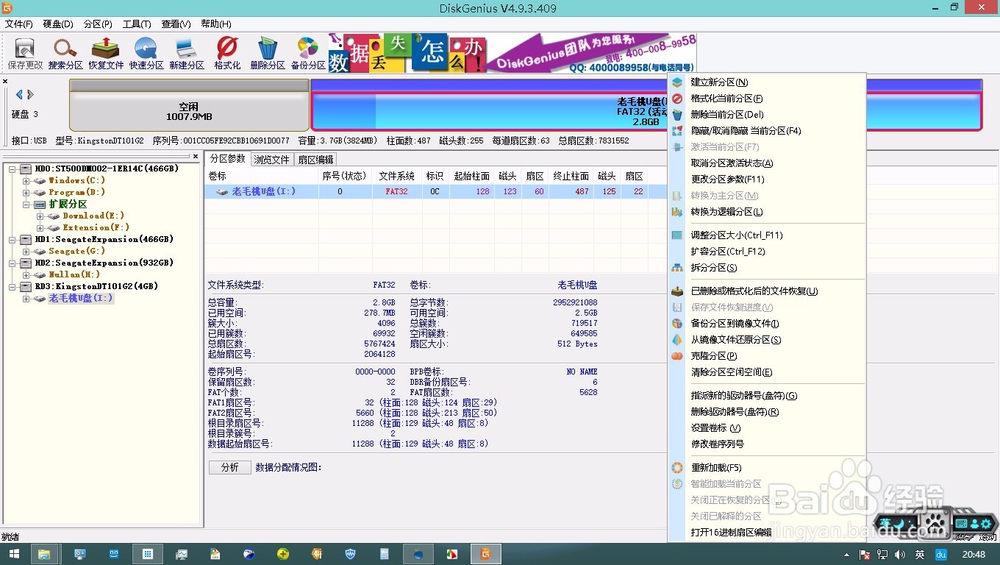Choose 删除当前分区(Del) from context menu
Screen dimensions: 1000x565
[x=727, y=115]
